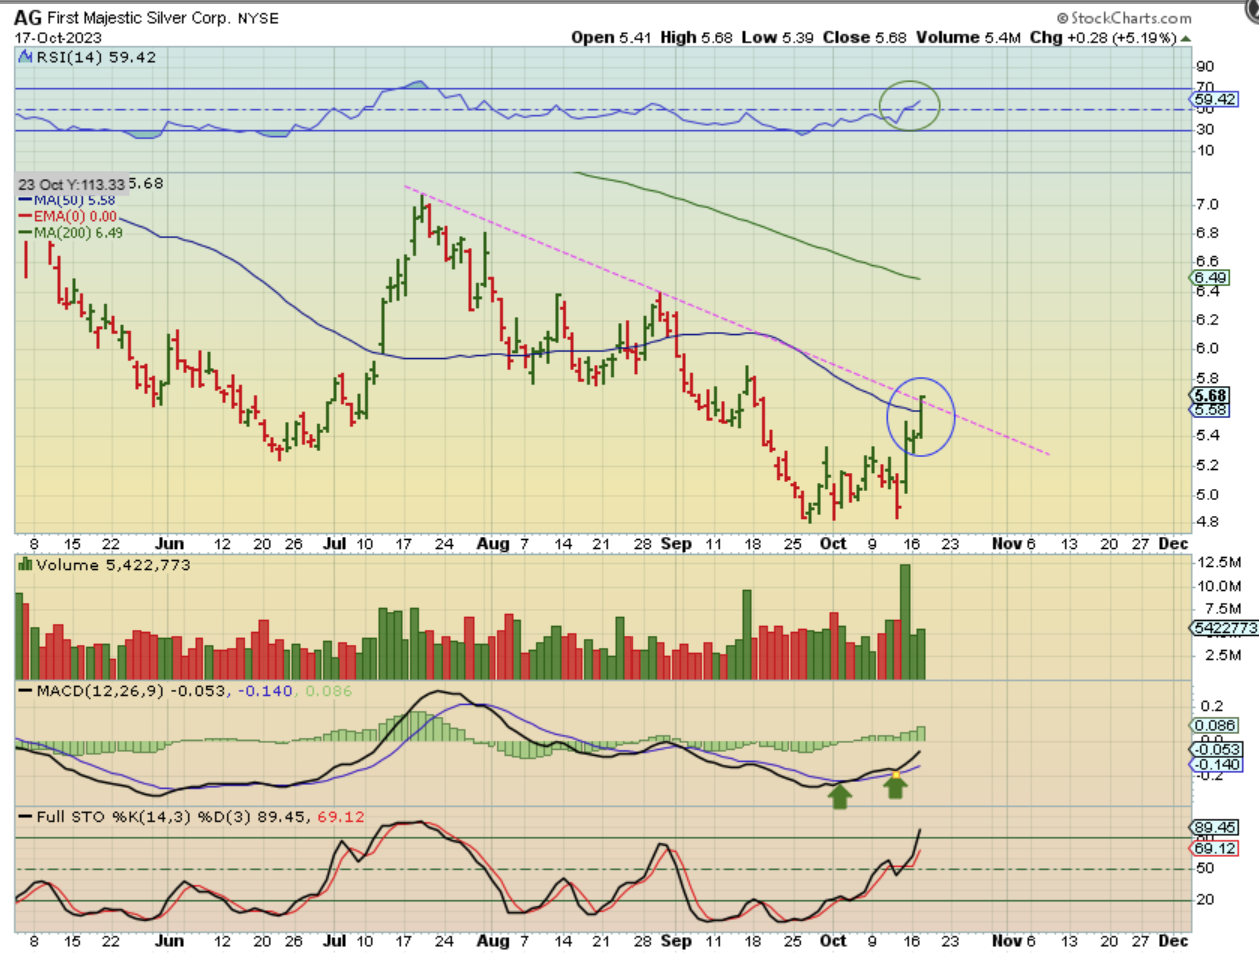This screenshot has height=954, width=1260.
Task: Click the -0.053 MACD axis tag
Action: tap(1216, 749)
